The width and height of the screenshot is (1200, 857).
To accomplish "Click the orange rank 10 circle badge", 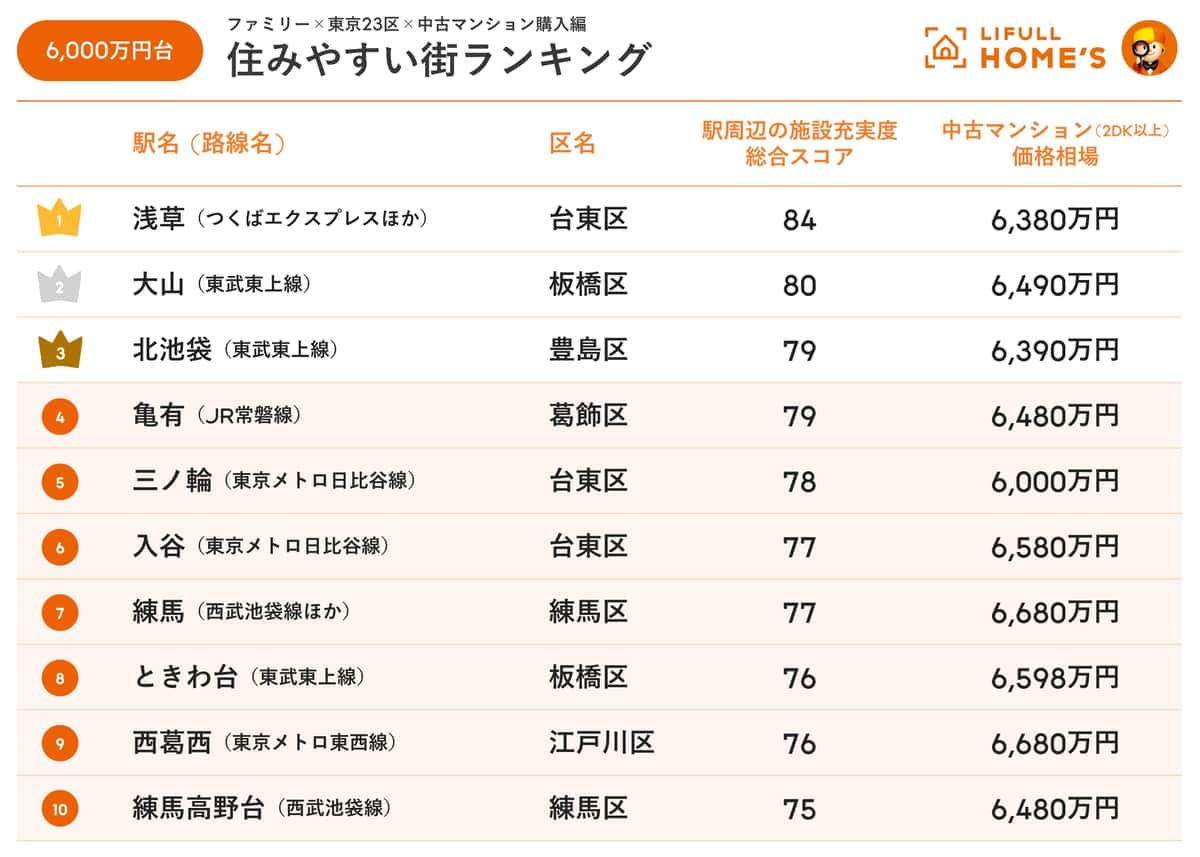I will 60,809.
